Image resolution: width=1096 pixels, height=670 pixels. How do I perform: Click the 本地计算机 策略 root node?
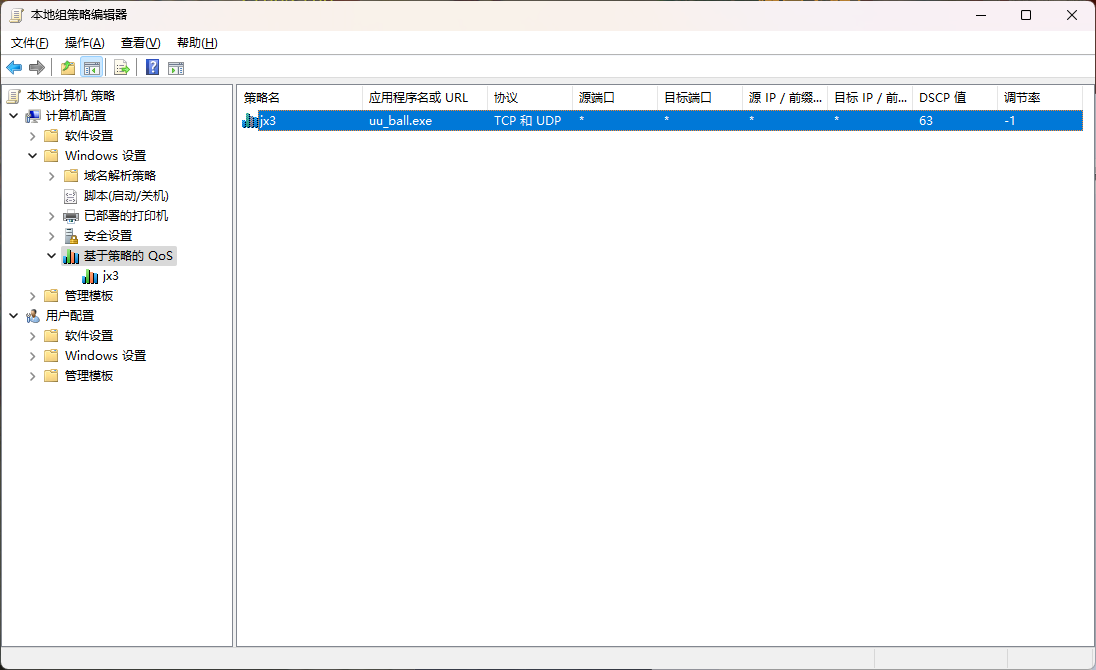click(70, 96)
